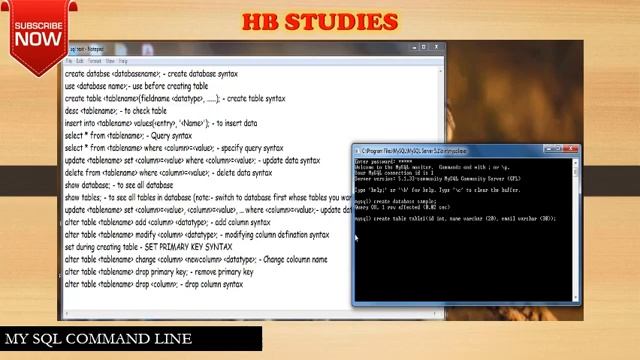Screen dimensions: 640x360
Task: Click the 'create databse <databasename>' line in Notepad
Action: (151, 74)
